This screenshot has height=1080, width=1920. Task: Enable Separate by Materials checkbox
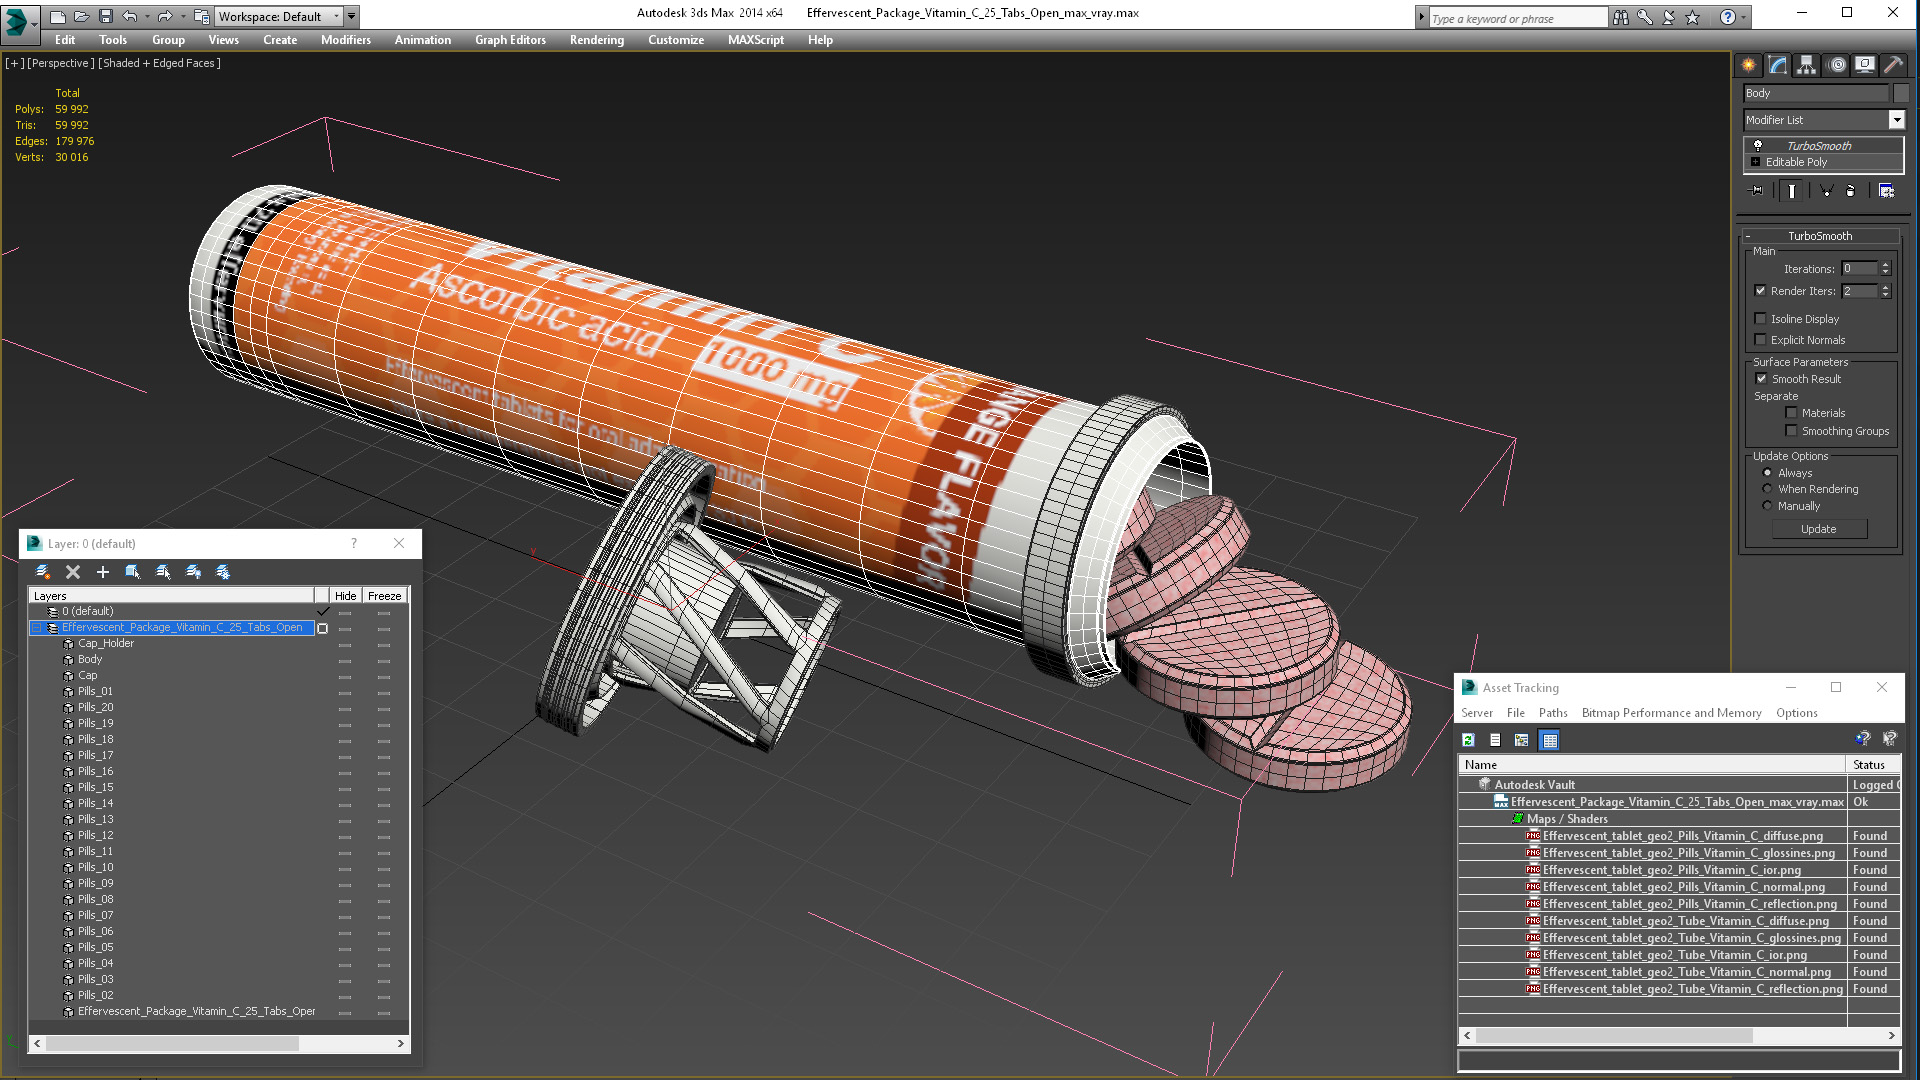click(1791, 413)
